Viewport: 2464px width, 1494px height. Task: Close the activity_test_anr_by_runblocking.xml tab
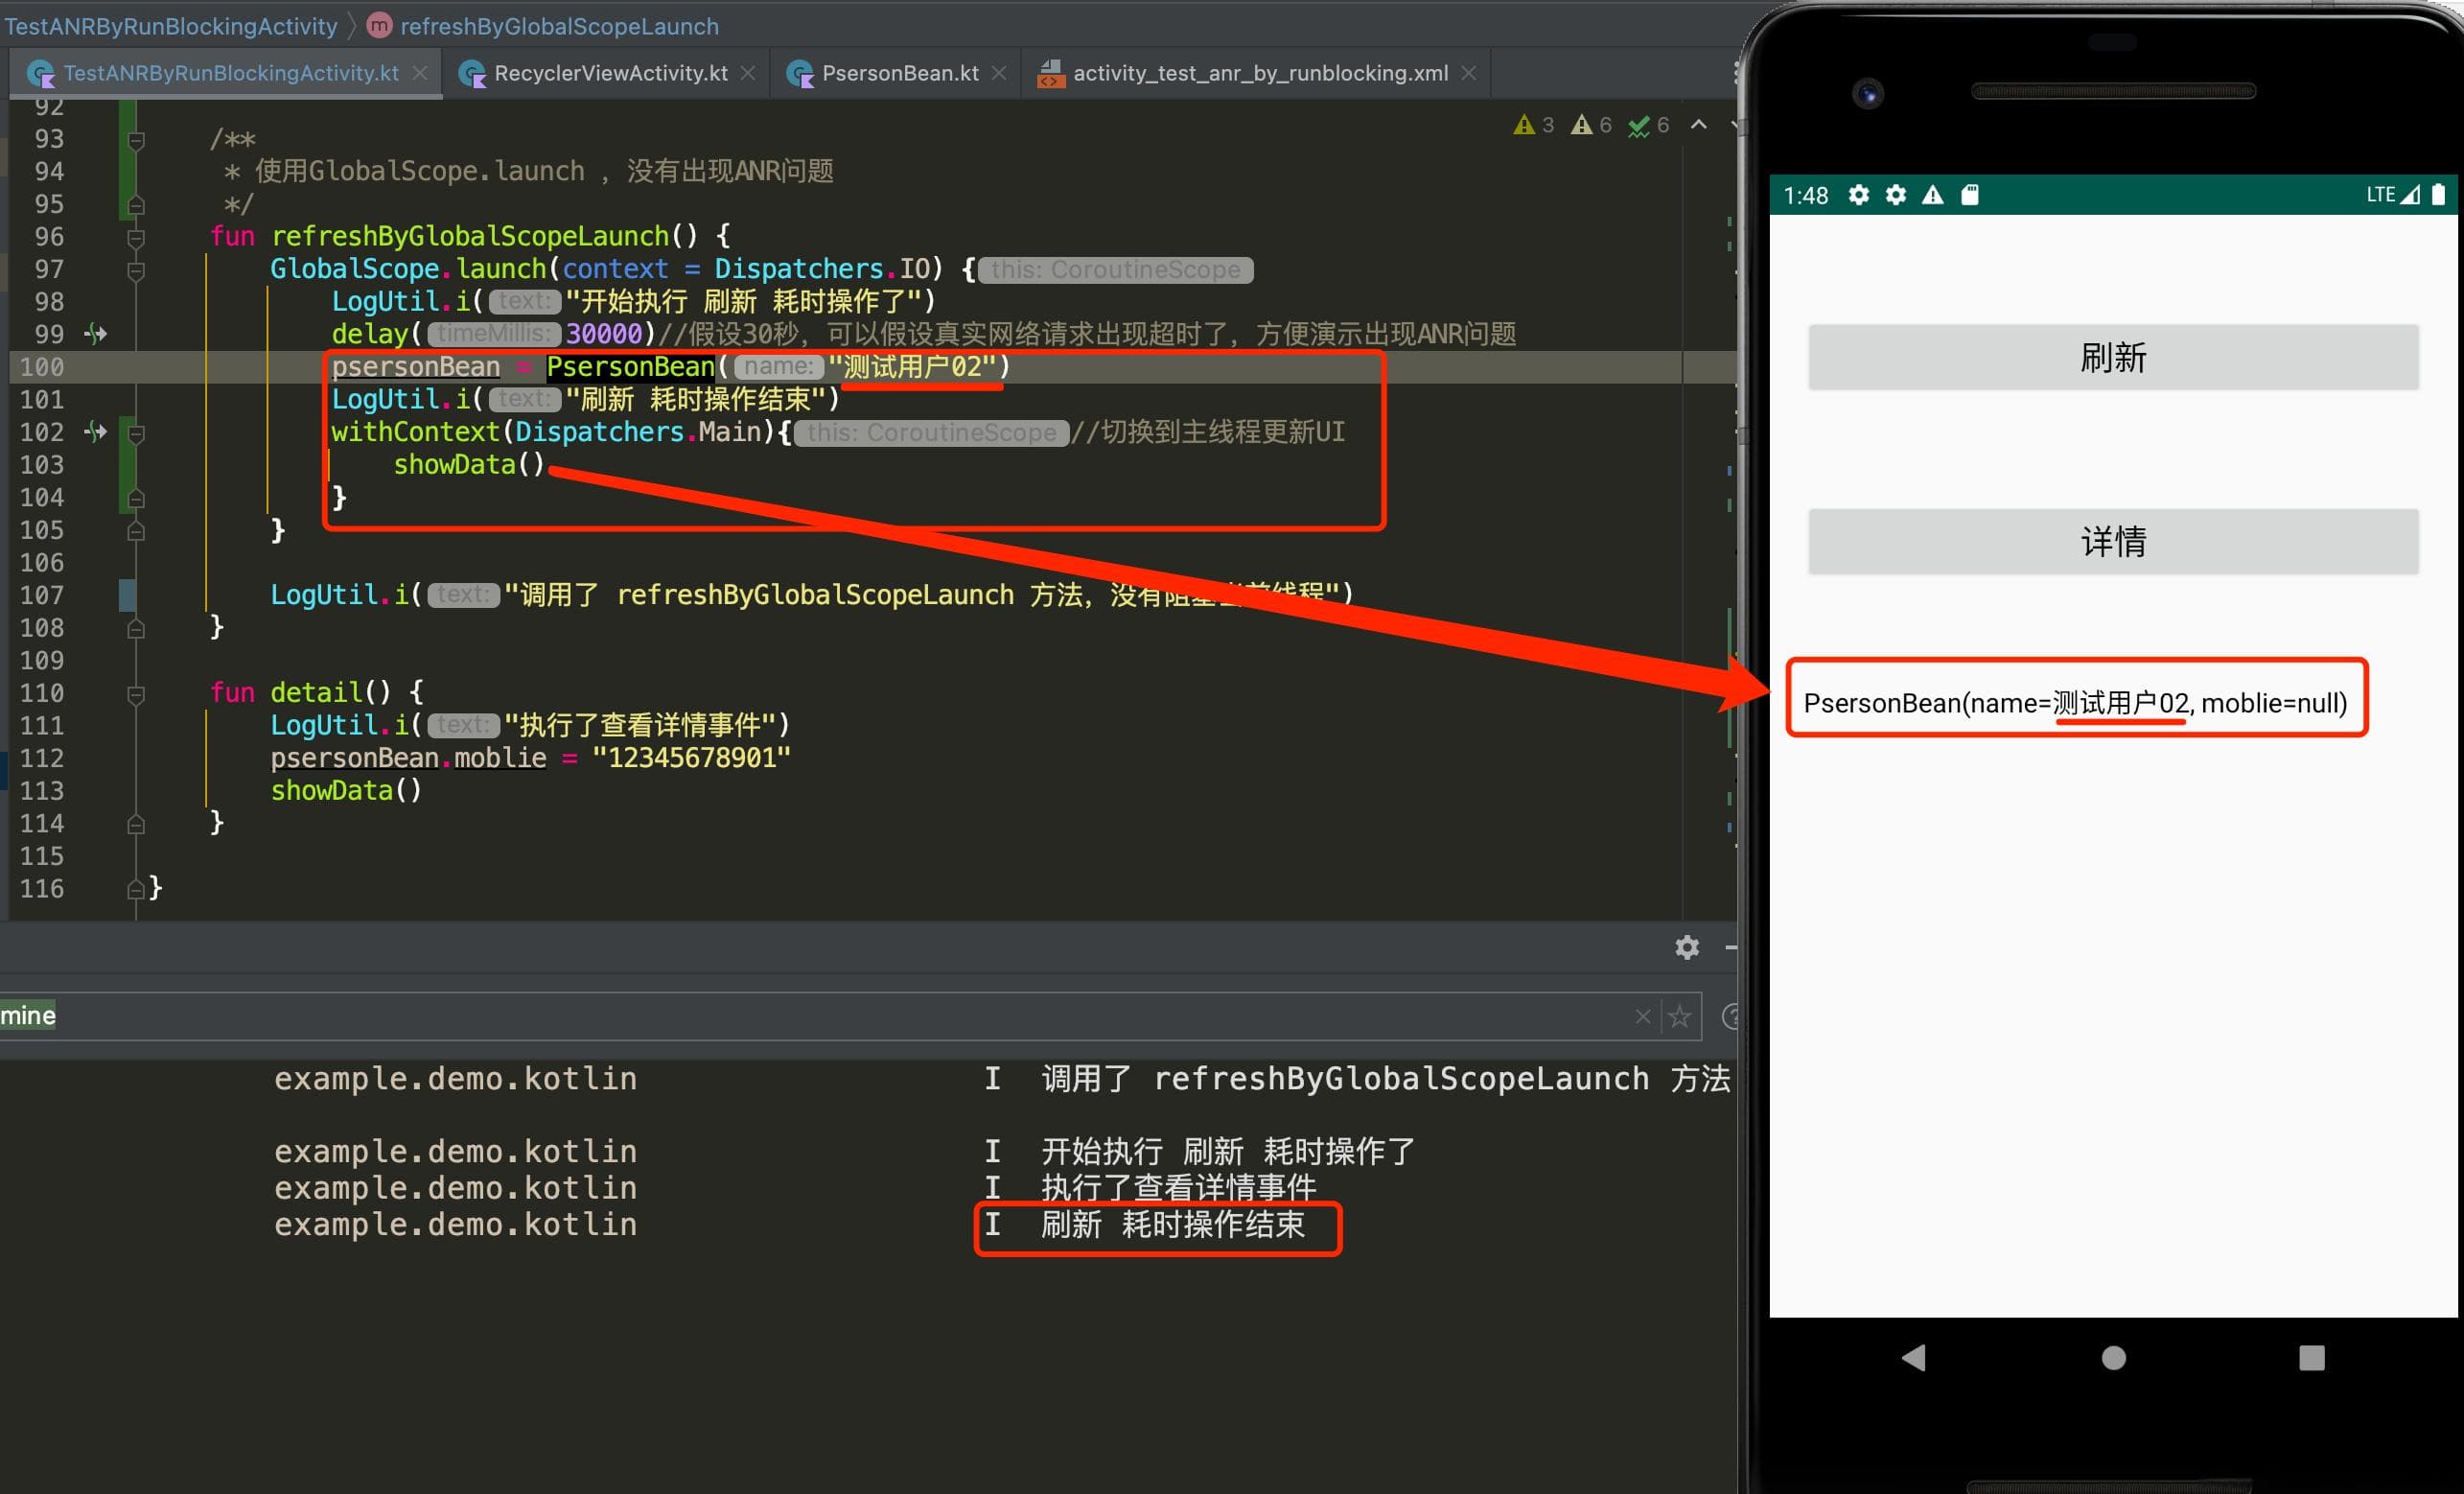(x=1468, y=73)
